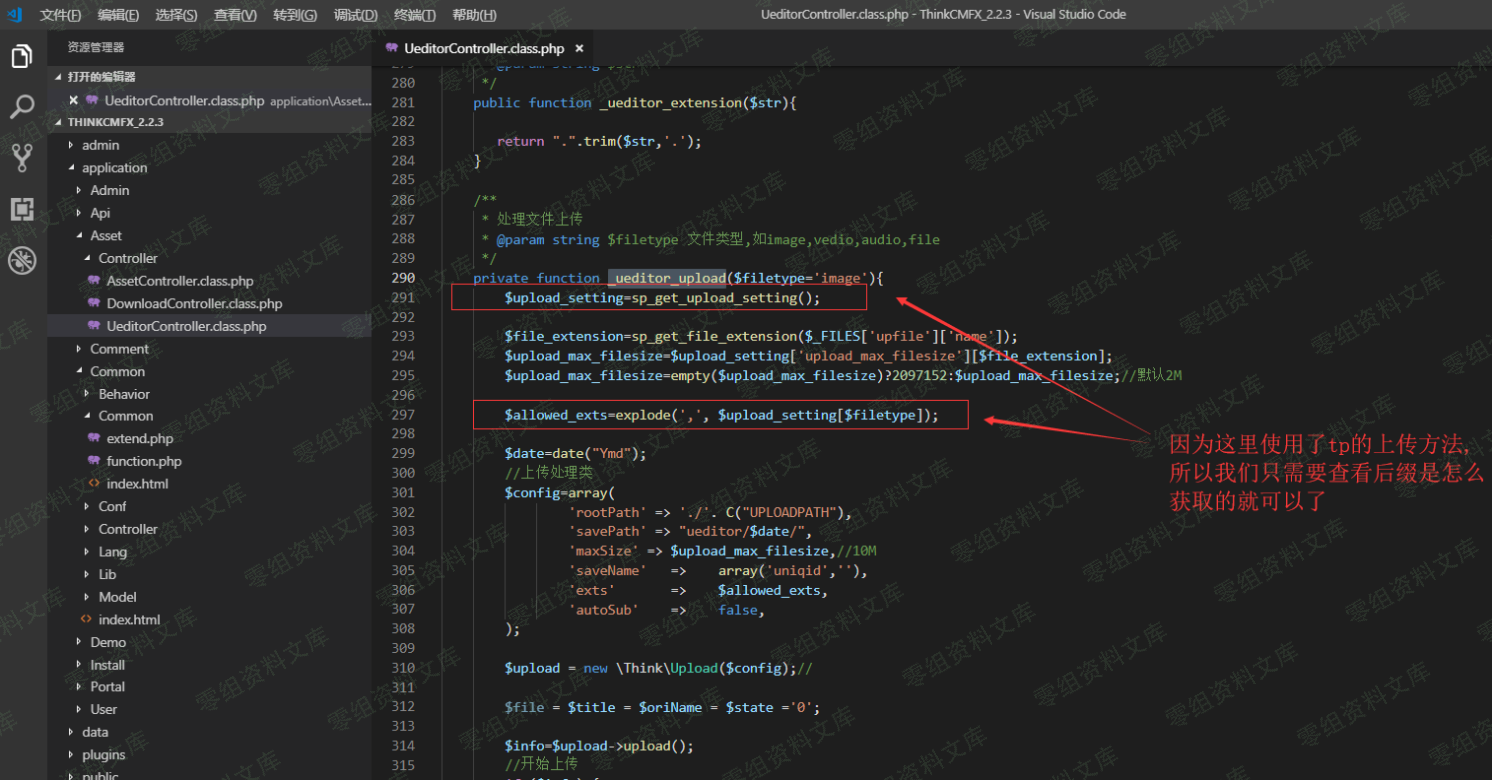Collapse the application folder
The width and height of the screenshot is (1492, 780).
pos(114,168)
